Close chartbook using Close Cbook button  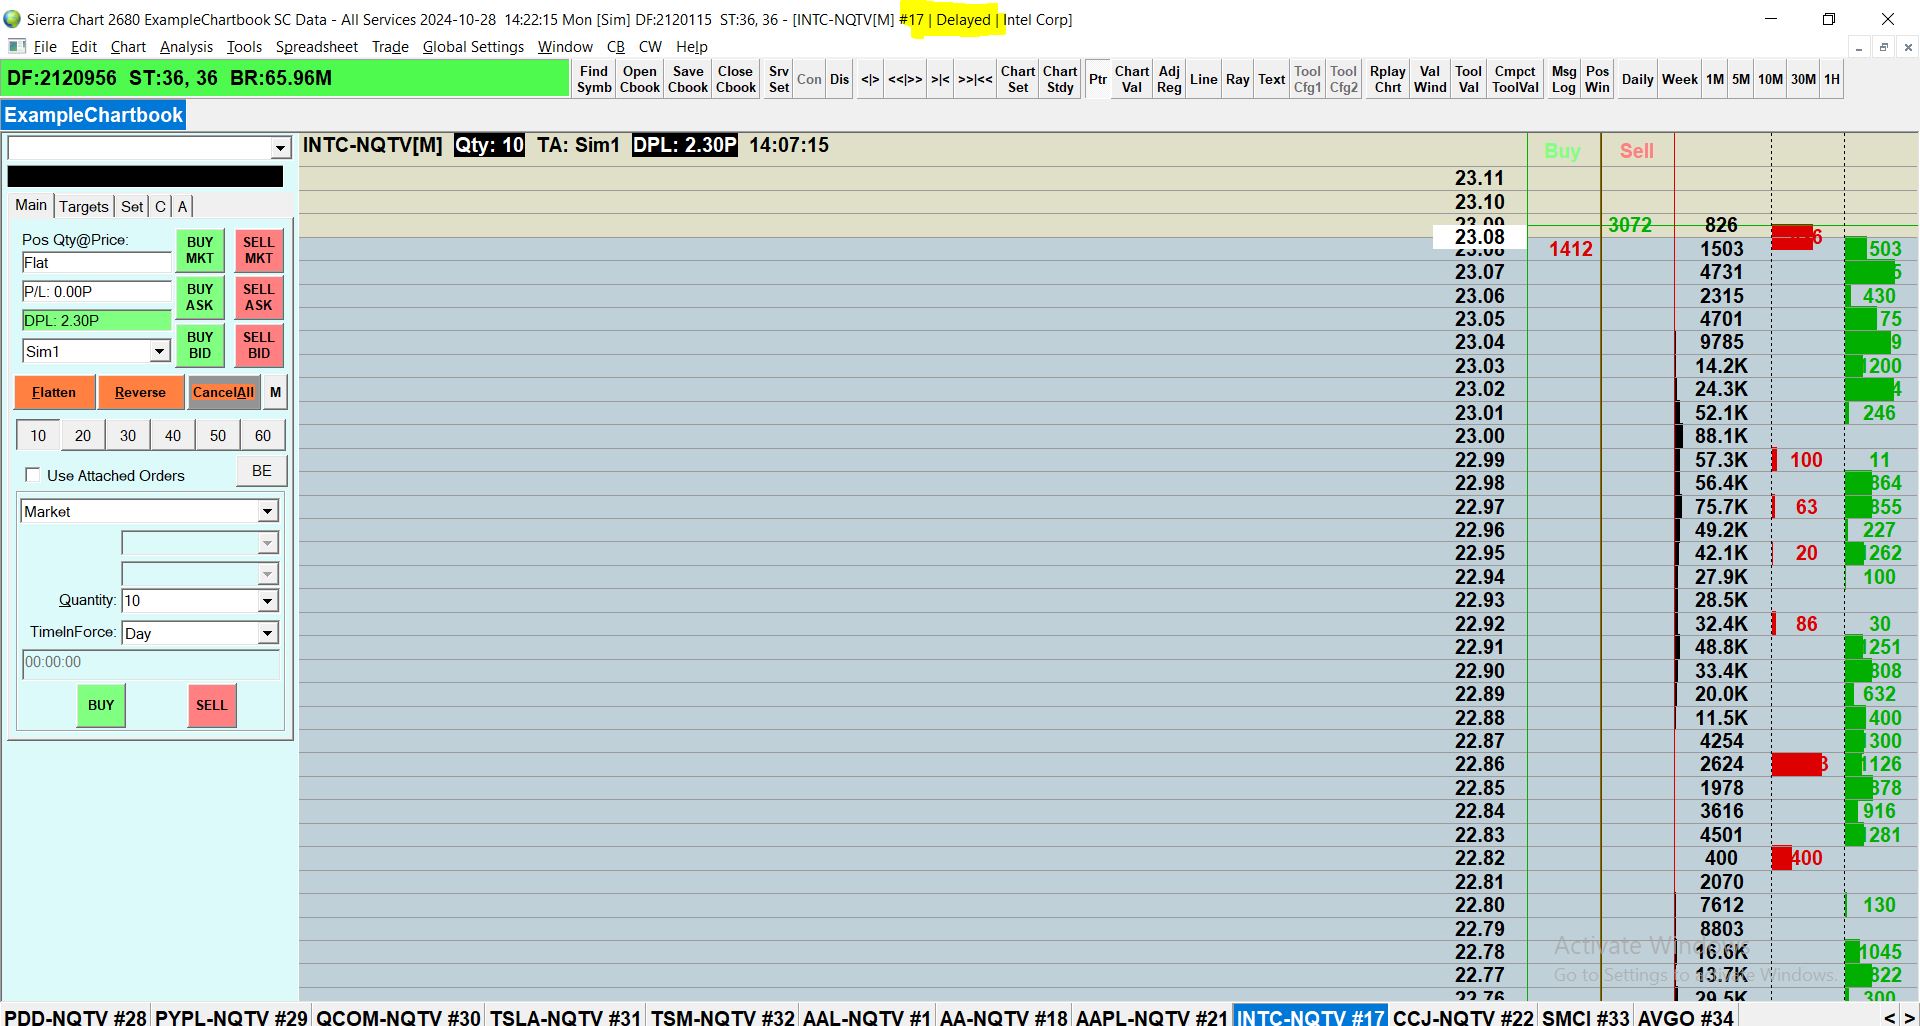(x=736, y=79)
